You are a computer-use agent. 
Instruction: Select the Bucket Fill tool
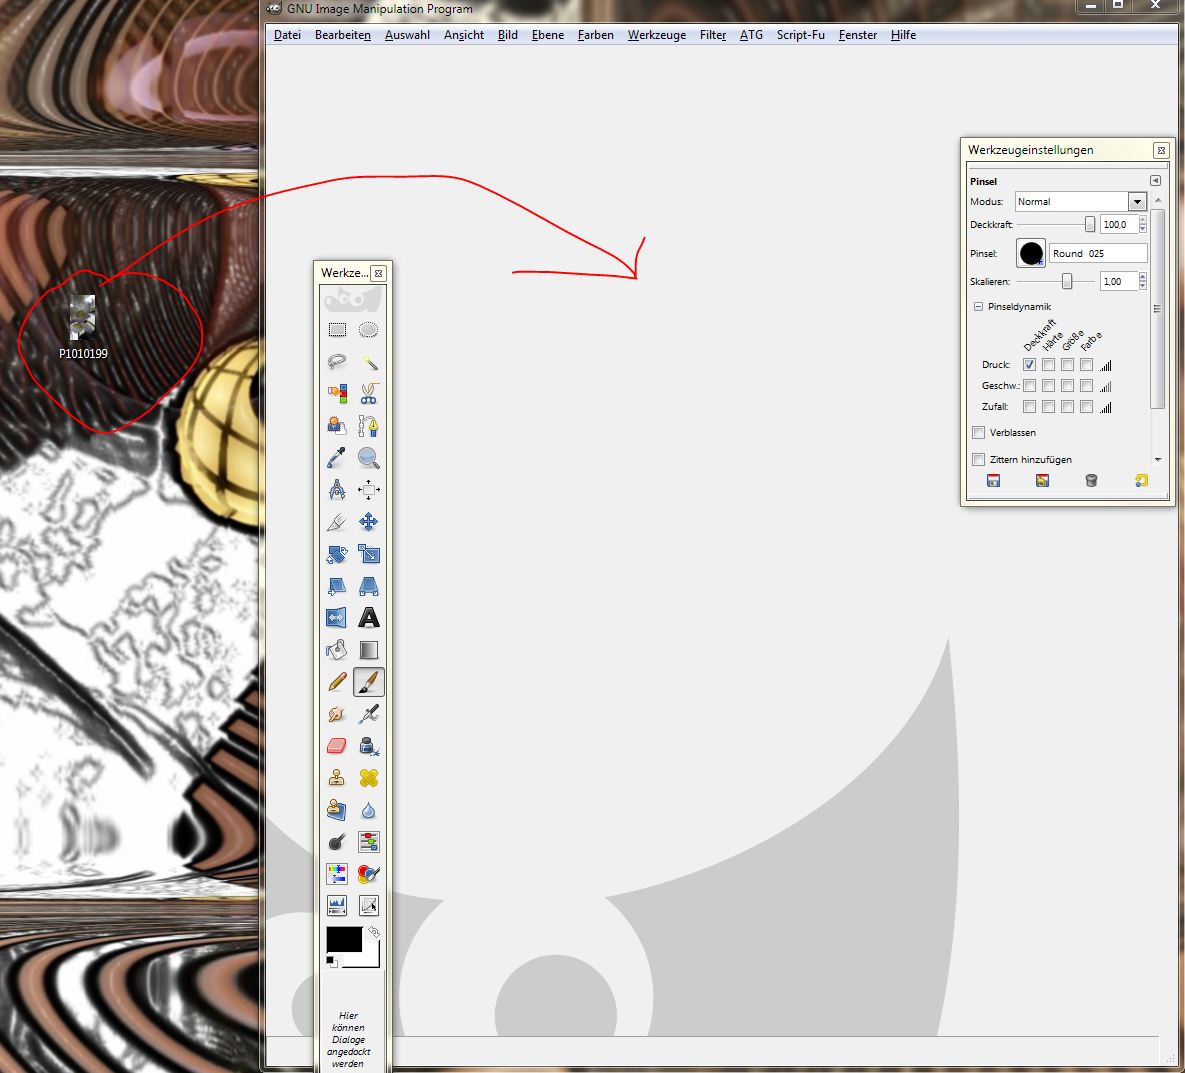tap(337, 650)
